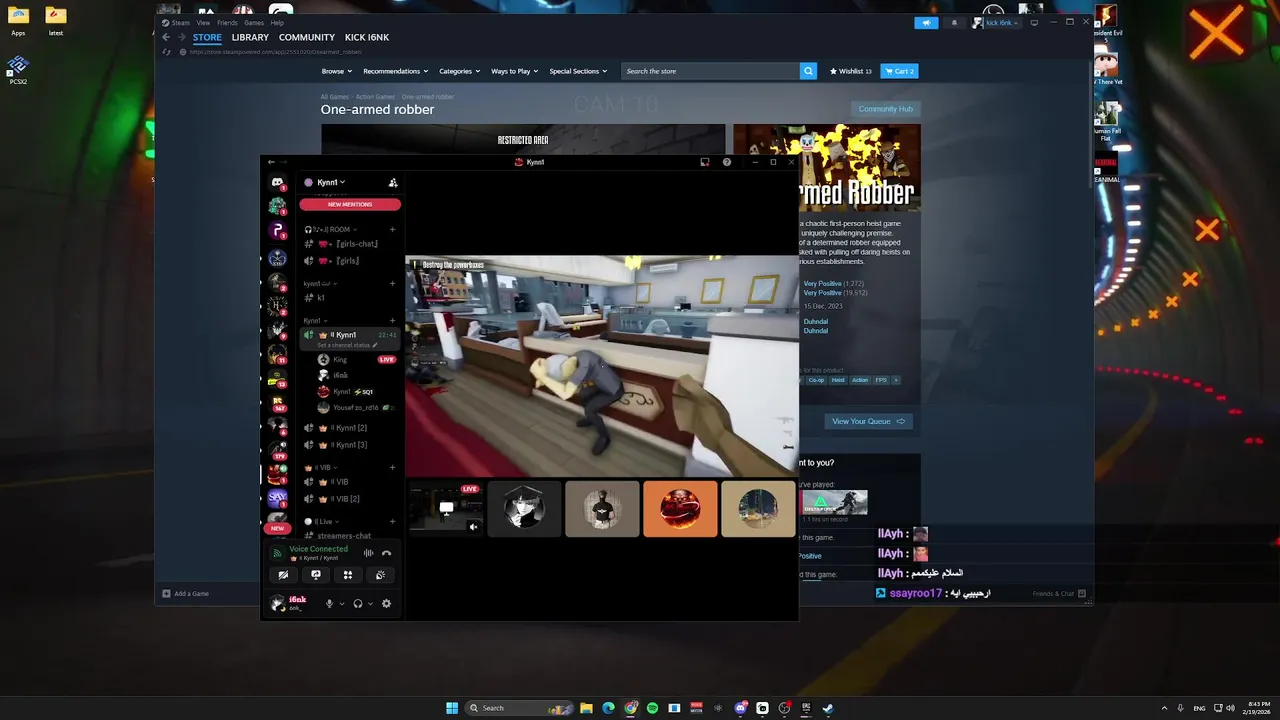Screen dimensions: 1280x720
Task: Collapse the ROOM category in Discord
Action: (x=329, y=229)
